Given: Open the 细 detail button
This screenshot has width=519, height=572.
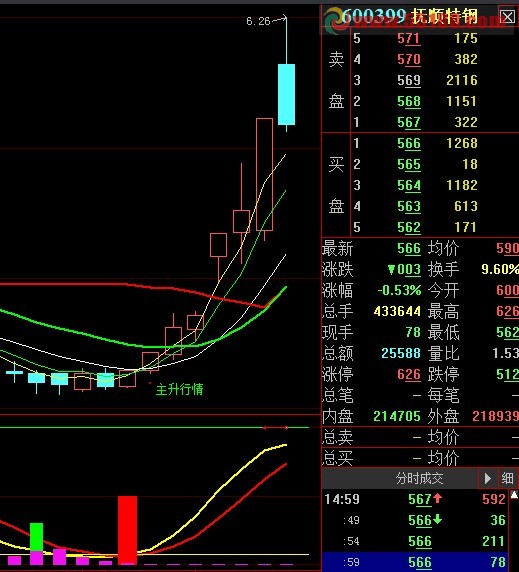Looking at the screenshot, I should pos(507,478).
